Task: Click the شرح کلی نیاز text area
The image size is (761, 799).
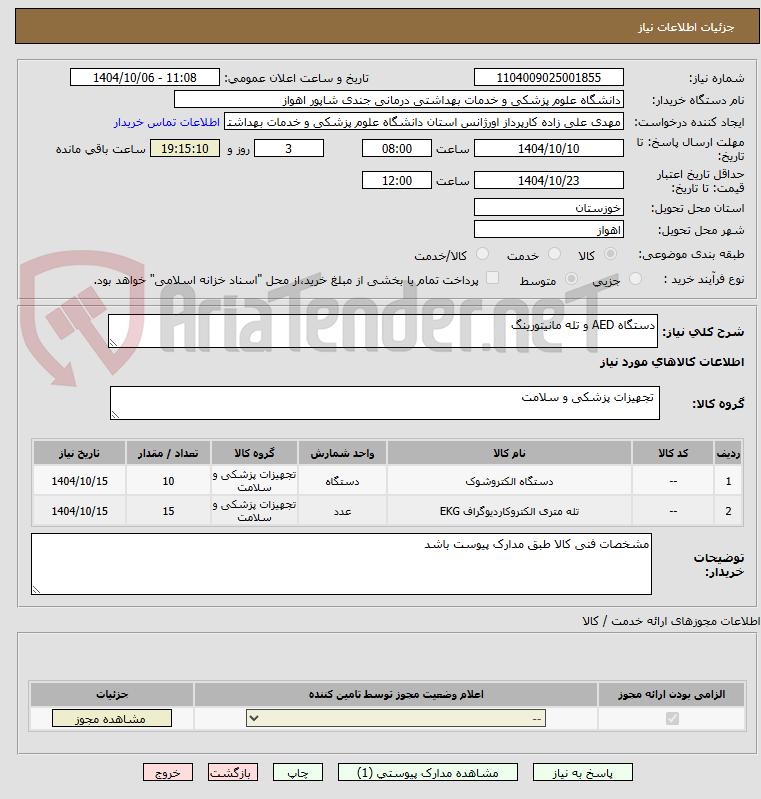Action: pyautogui.click(x=383, y=331)
